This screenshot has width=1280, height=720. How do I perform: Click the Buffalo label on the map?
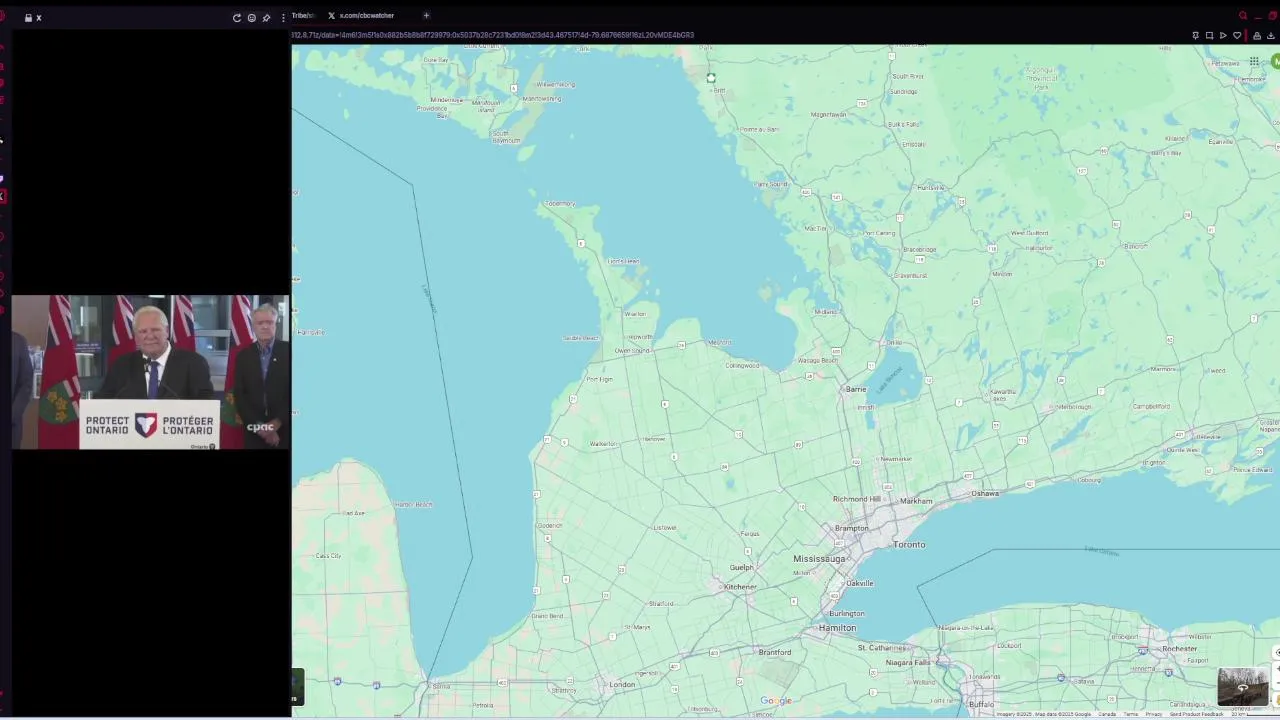tap(982, 705)
